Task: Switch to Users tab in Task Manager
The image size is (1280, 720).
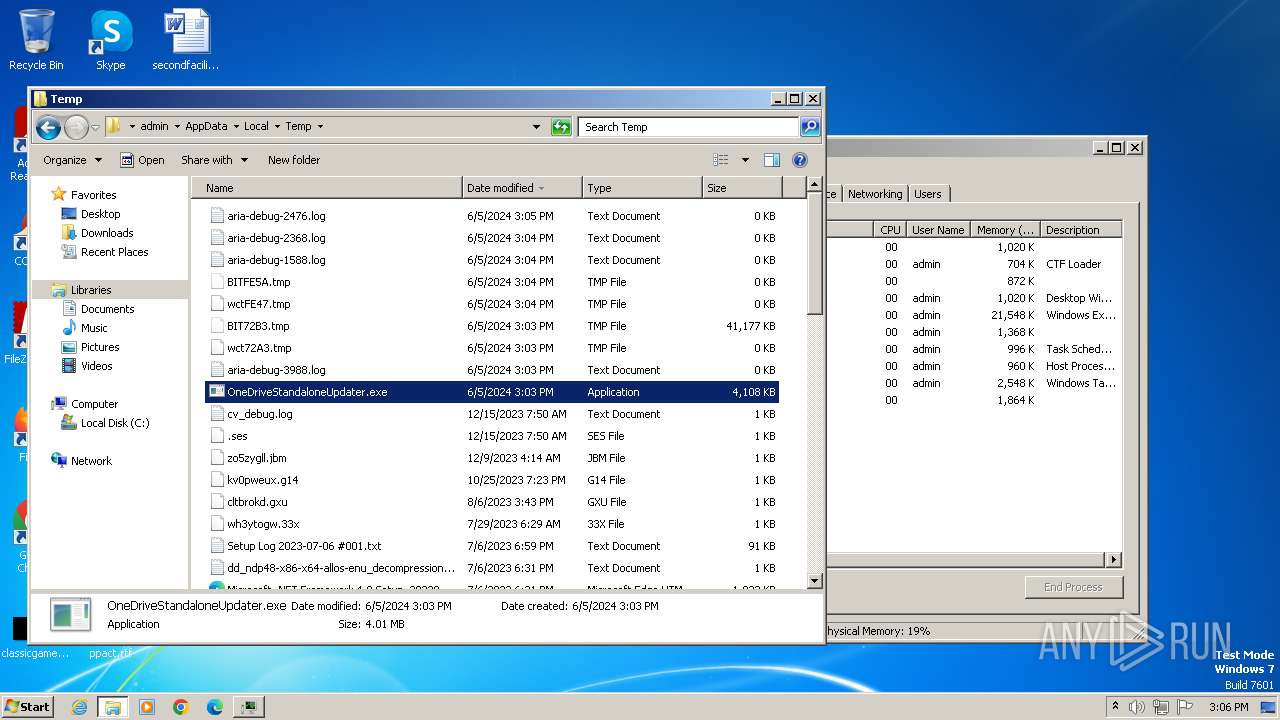Action: 927,194
